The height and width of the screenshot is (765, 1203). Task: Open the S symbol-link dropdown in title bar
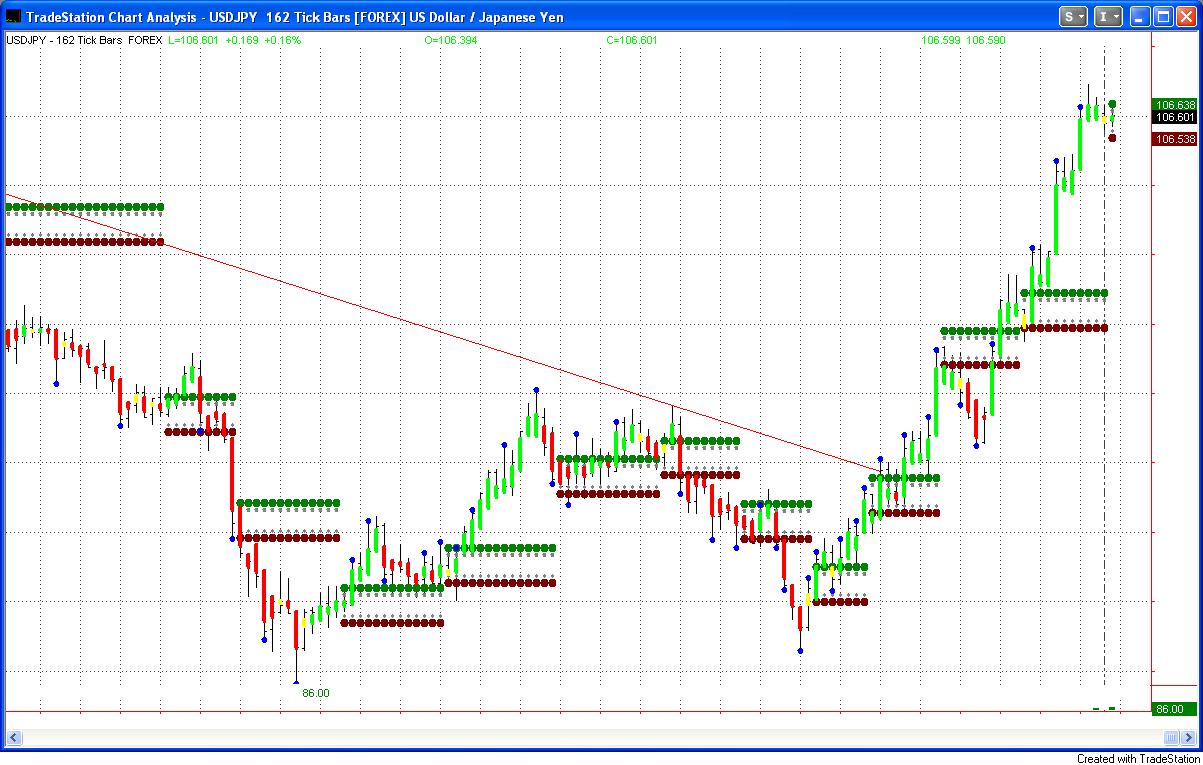click(1074, 17)
